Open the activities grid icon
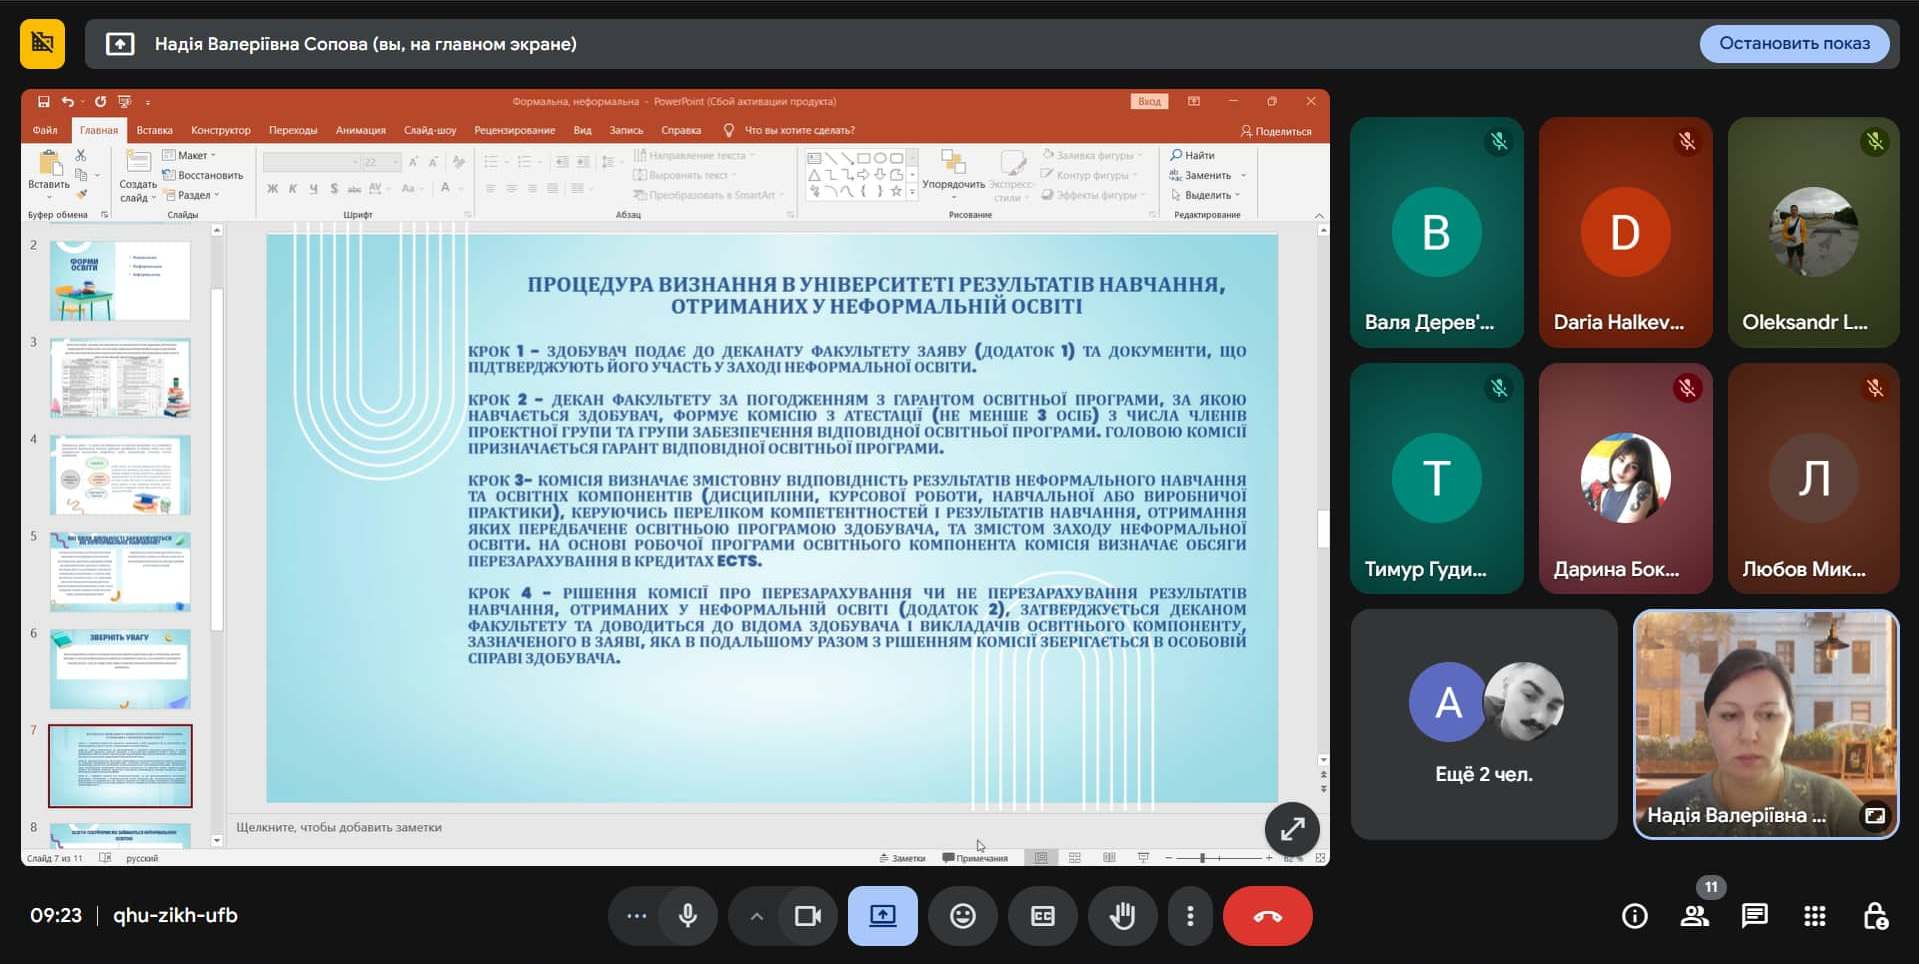The image size is (1919, 964). coord(1814,916)
